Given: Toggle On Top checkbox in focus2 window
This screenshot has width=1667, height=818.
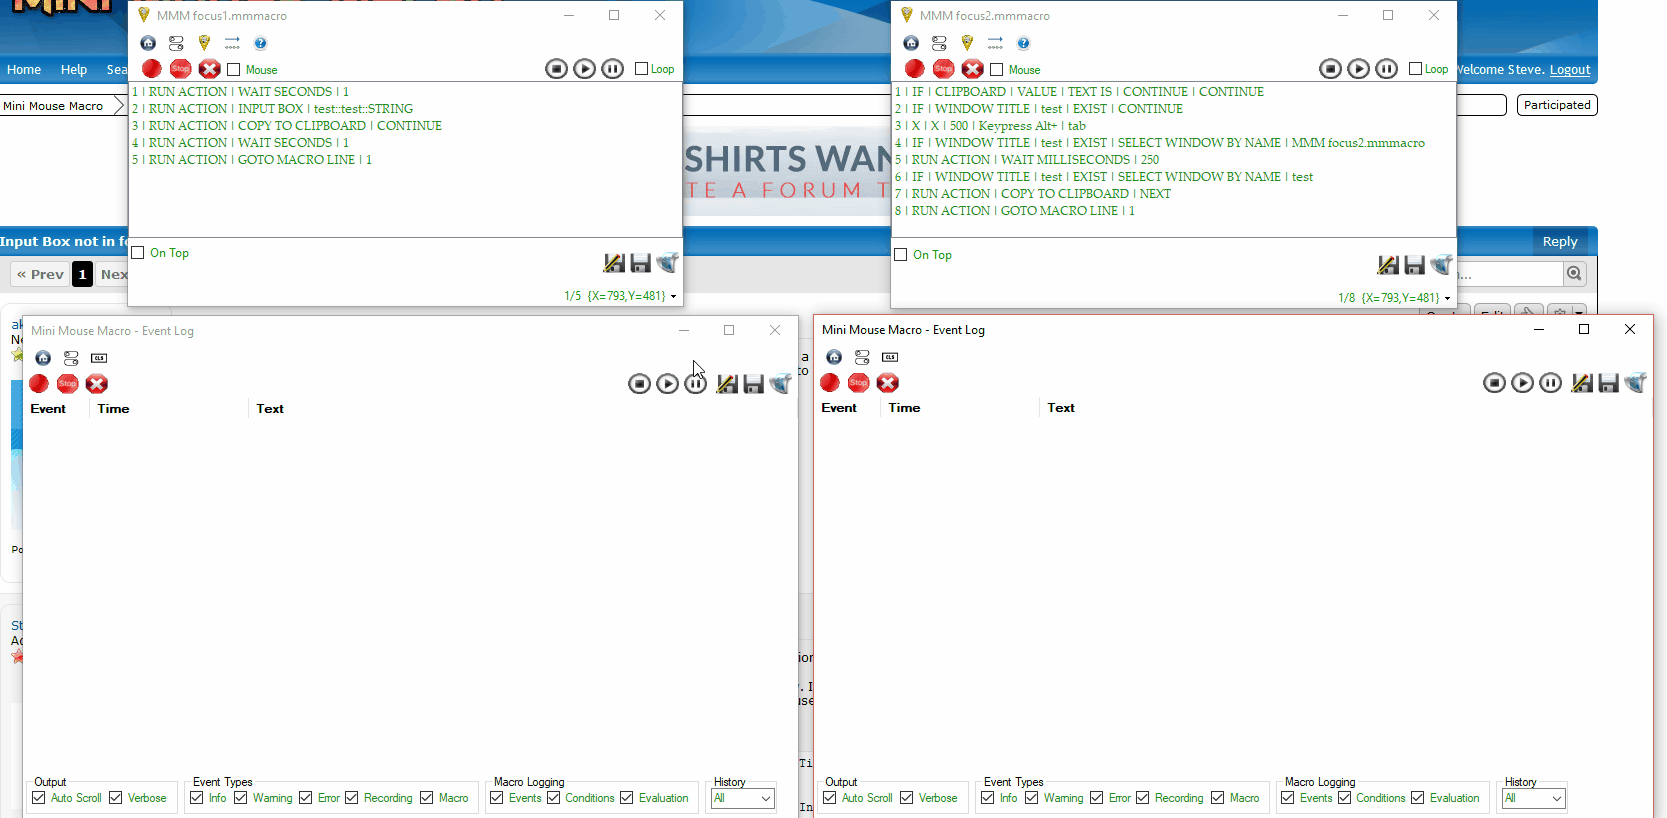Looking at the screenshot, I should [x=901, y=255].
